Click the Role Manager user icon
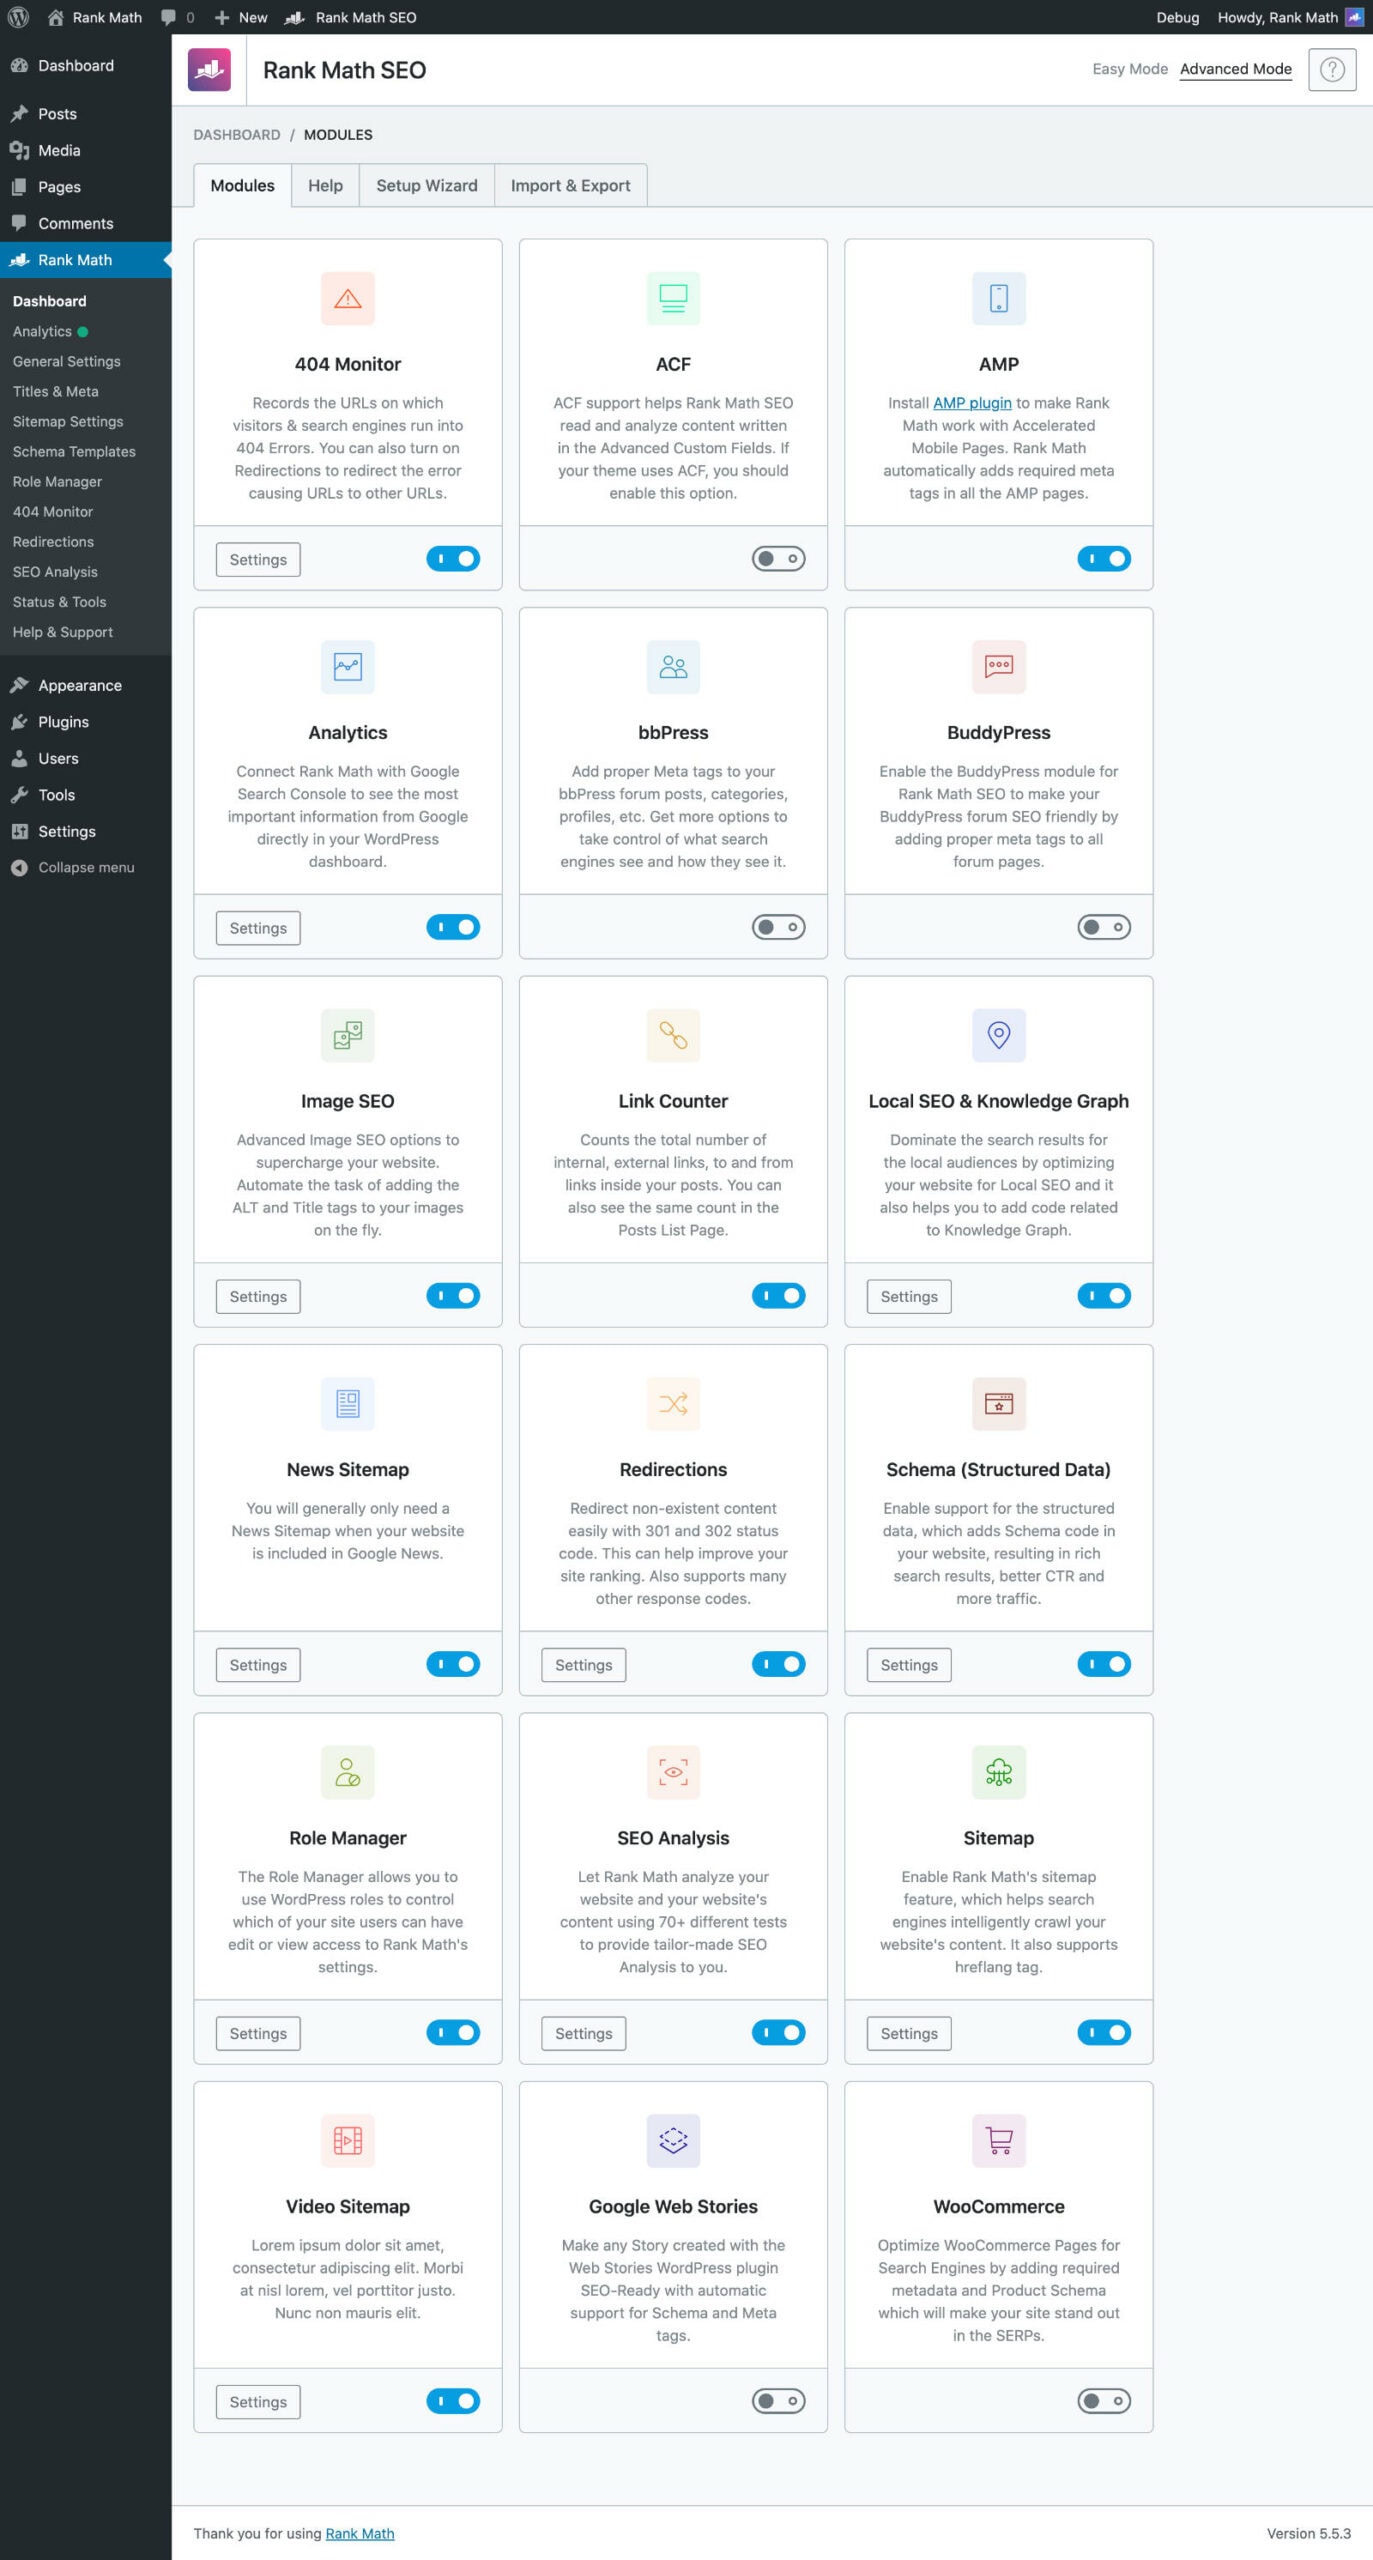1373x2560 pixels. 347,1772
